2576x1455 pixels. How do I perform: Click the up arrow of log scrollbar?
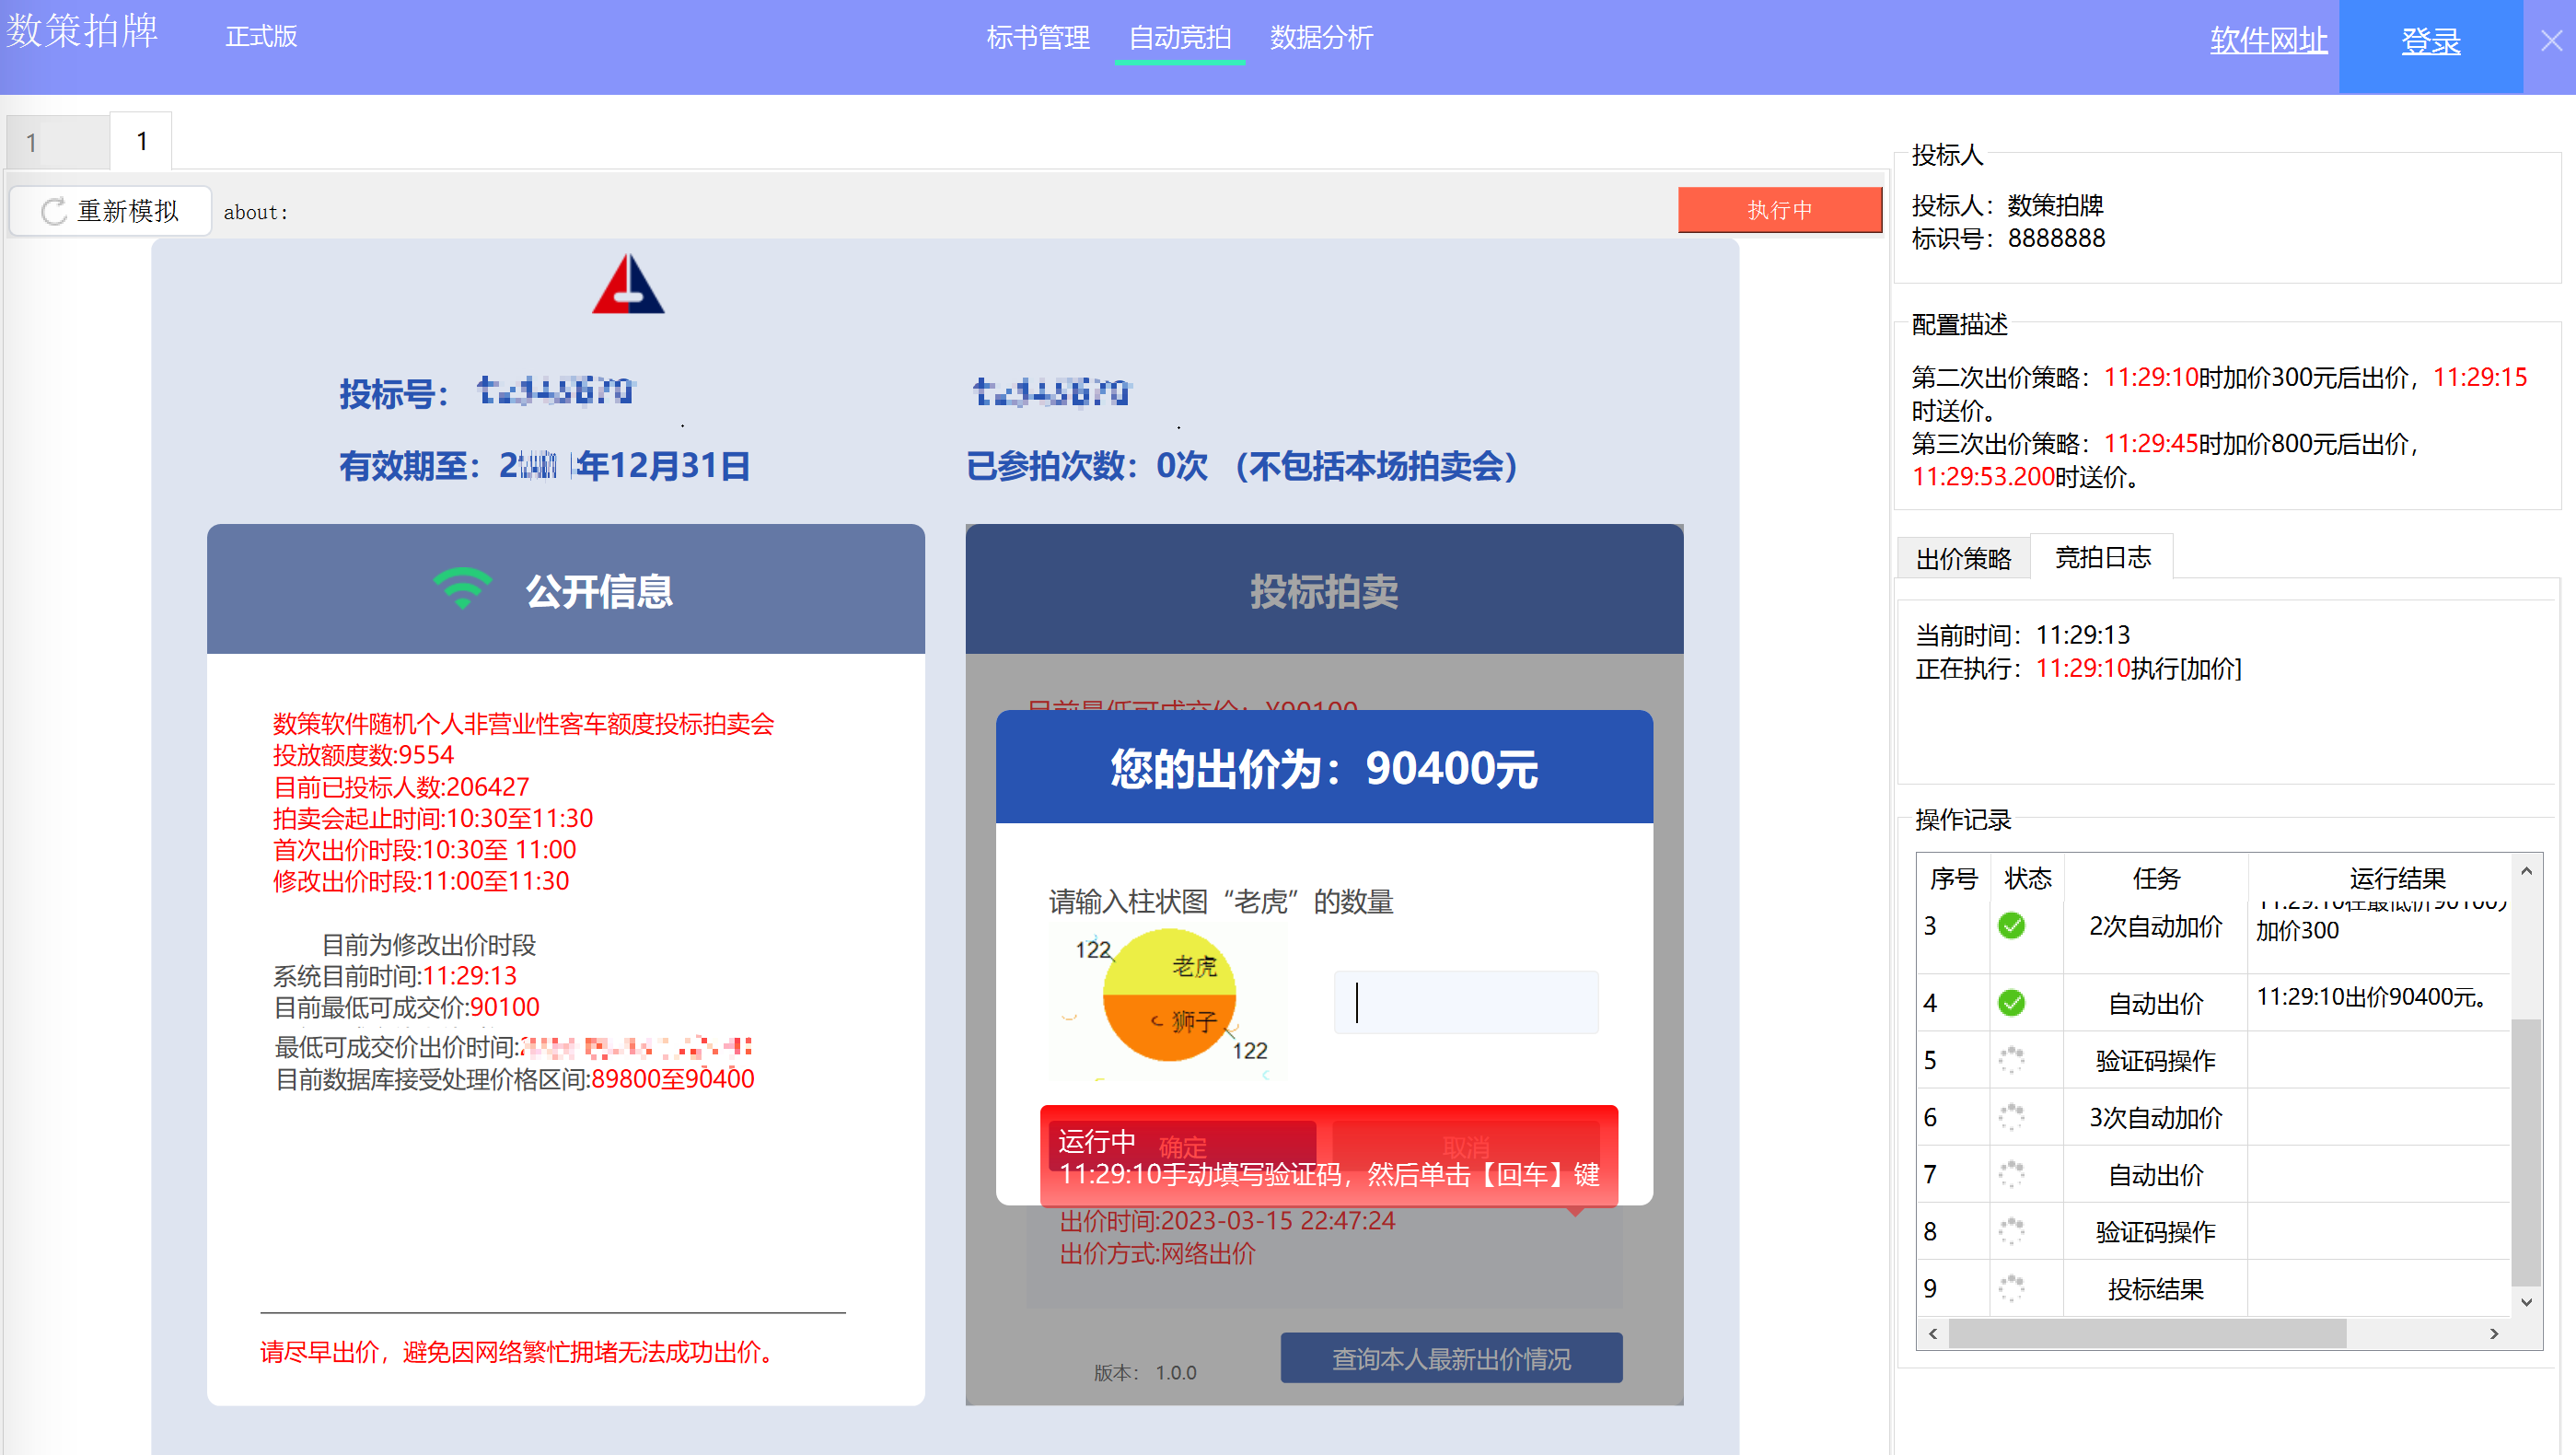point(2526,872)
